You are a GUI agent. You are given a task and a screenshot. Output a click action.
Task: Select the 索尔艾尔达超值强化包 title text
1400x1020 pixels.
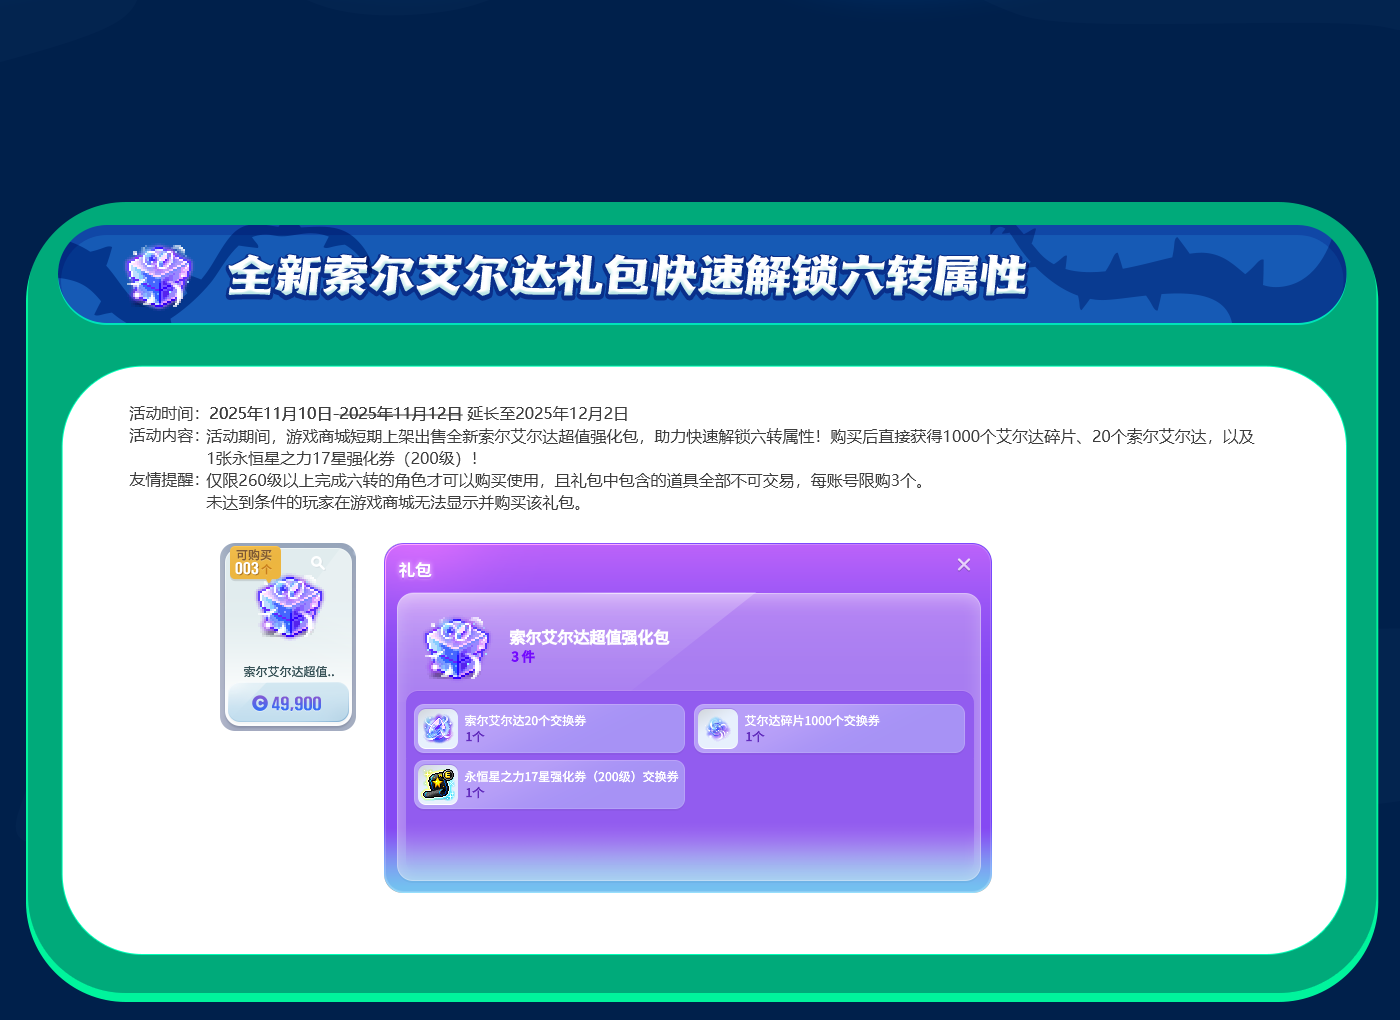pos(589,637)
